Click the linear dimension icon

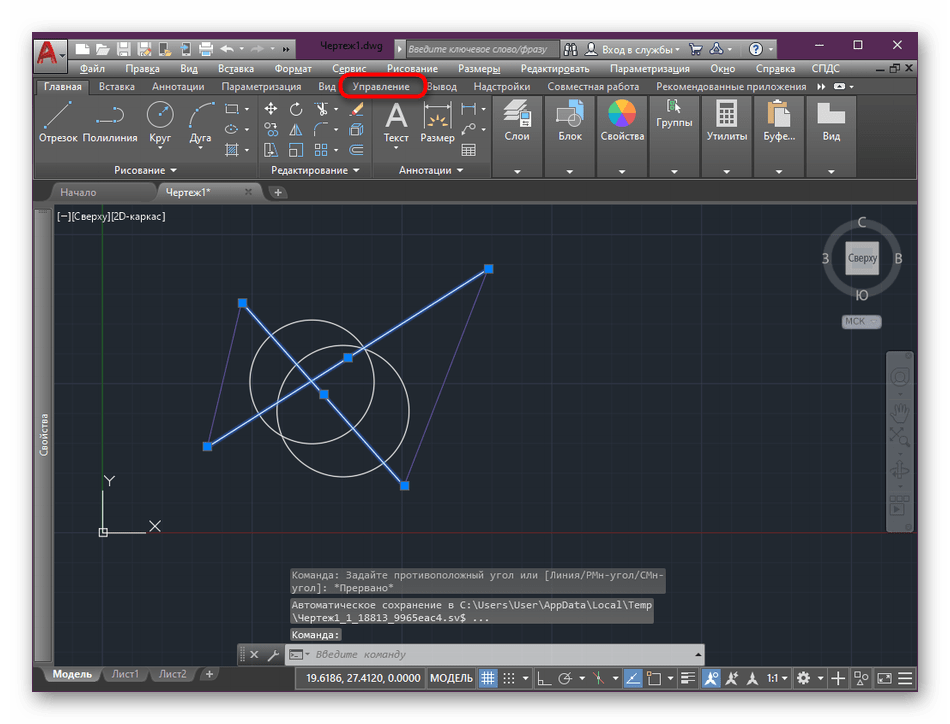(468, 109)
